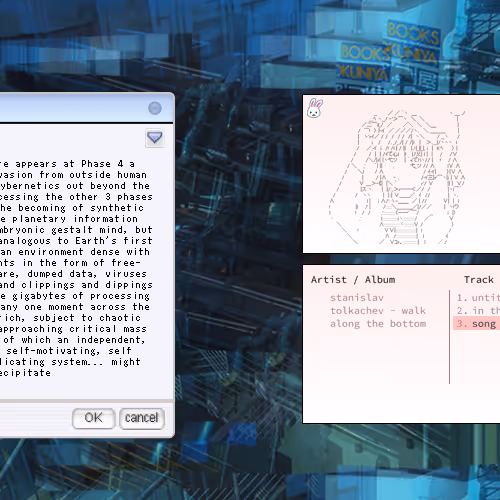Screen dimensions: 500x500
Task: Click the 'Track' column header
Action: coord(479,280)
